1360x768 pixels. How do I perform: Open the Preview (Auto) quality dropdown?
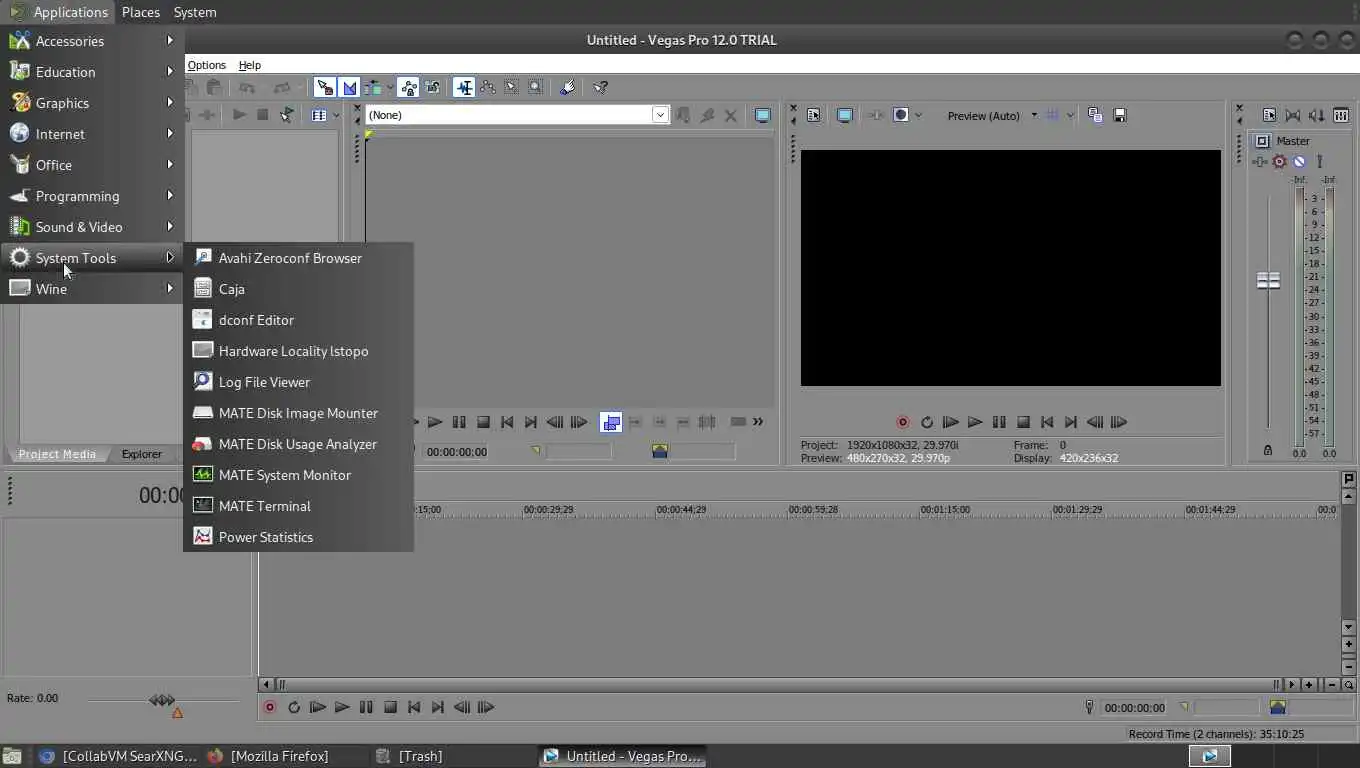pyautogui.click(x=992, y=116)
